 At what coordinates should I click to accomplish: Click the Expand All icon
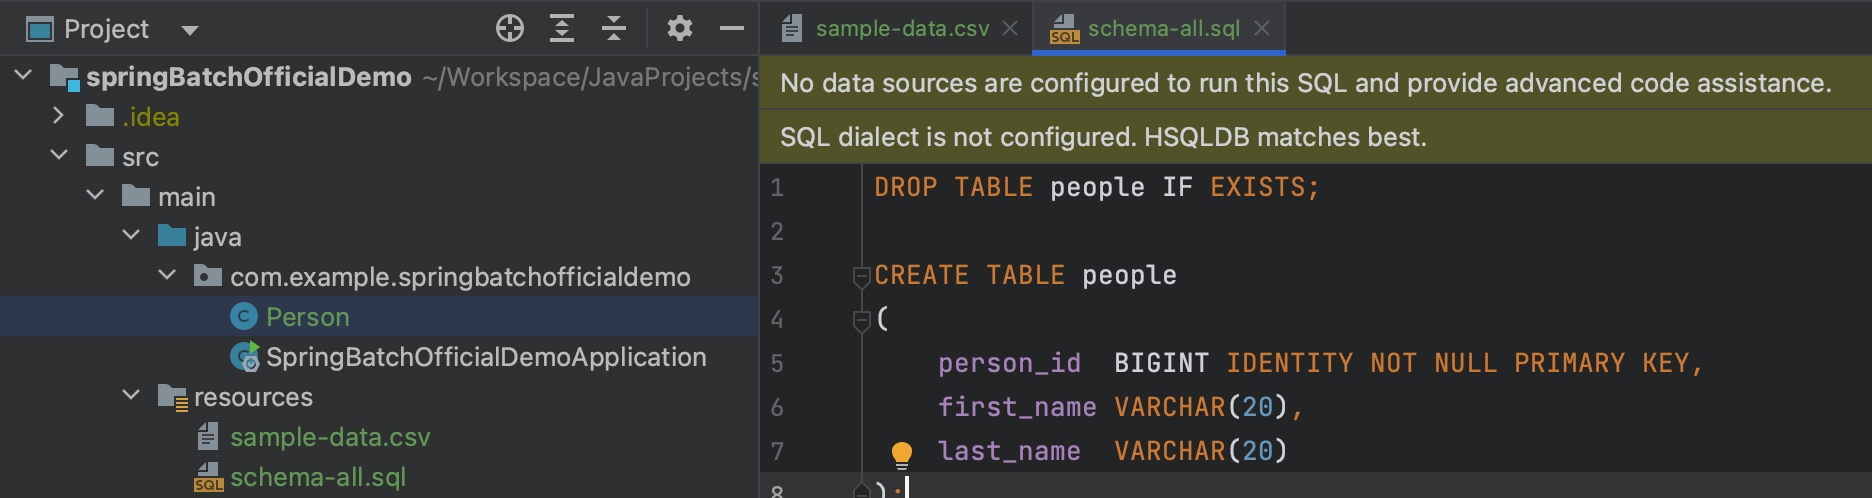pyautogui.click(x=562, y=29)
